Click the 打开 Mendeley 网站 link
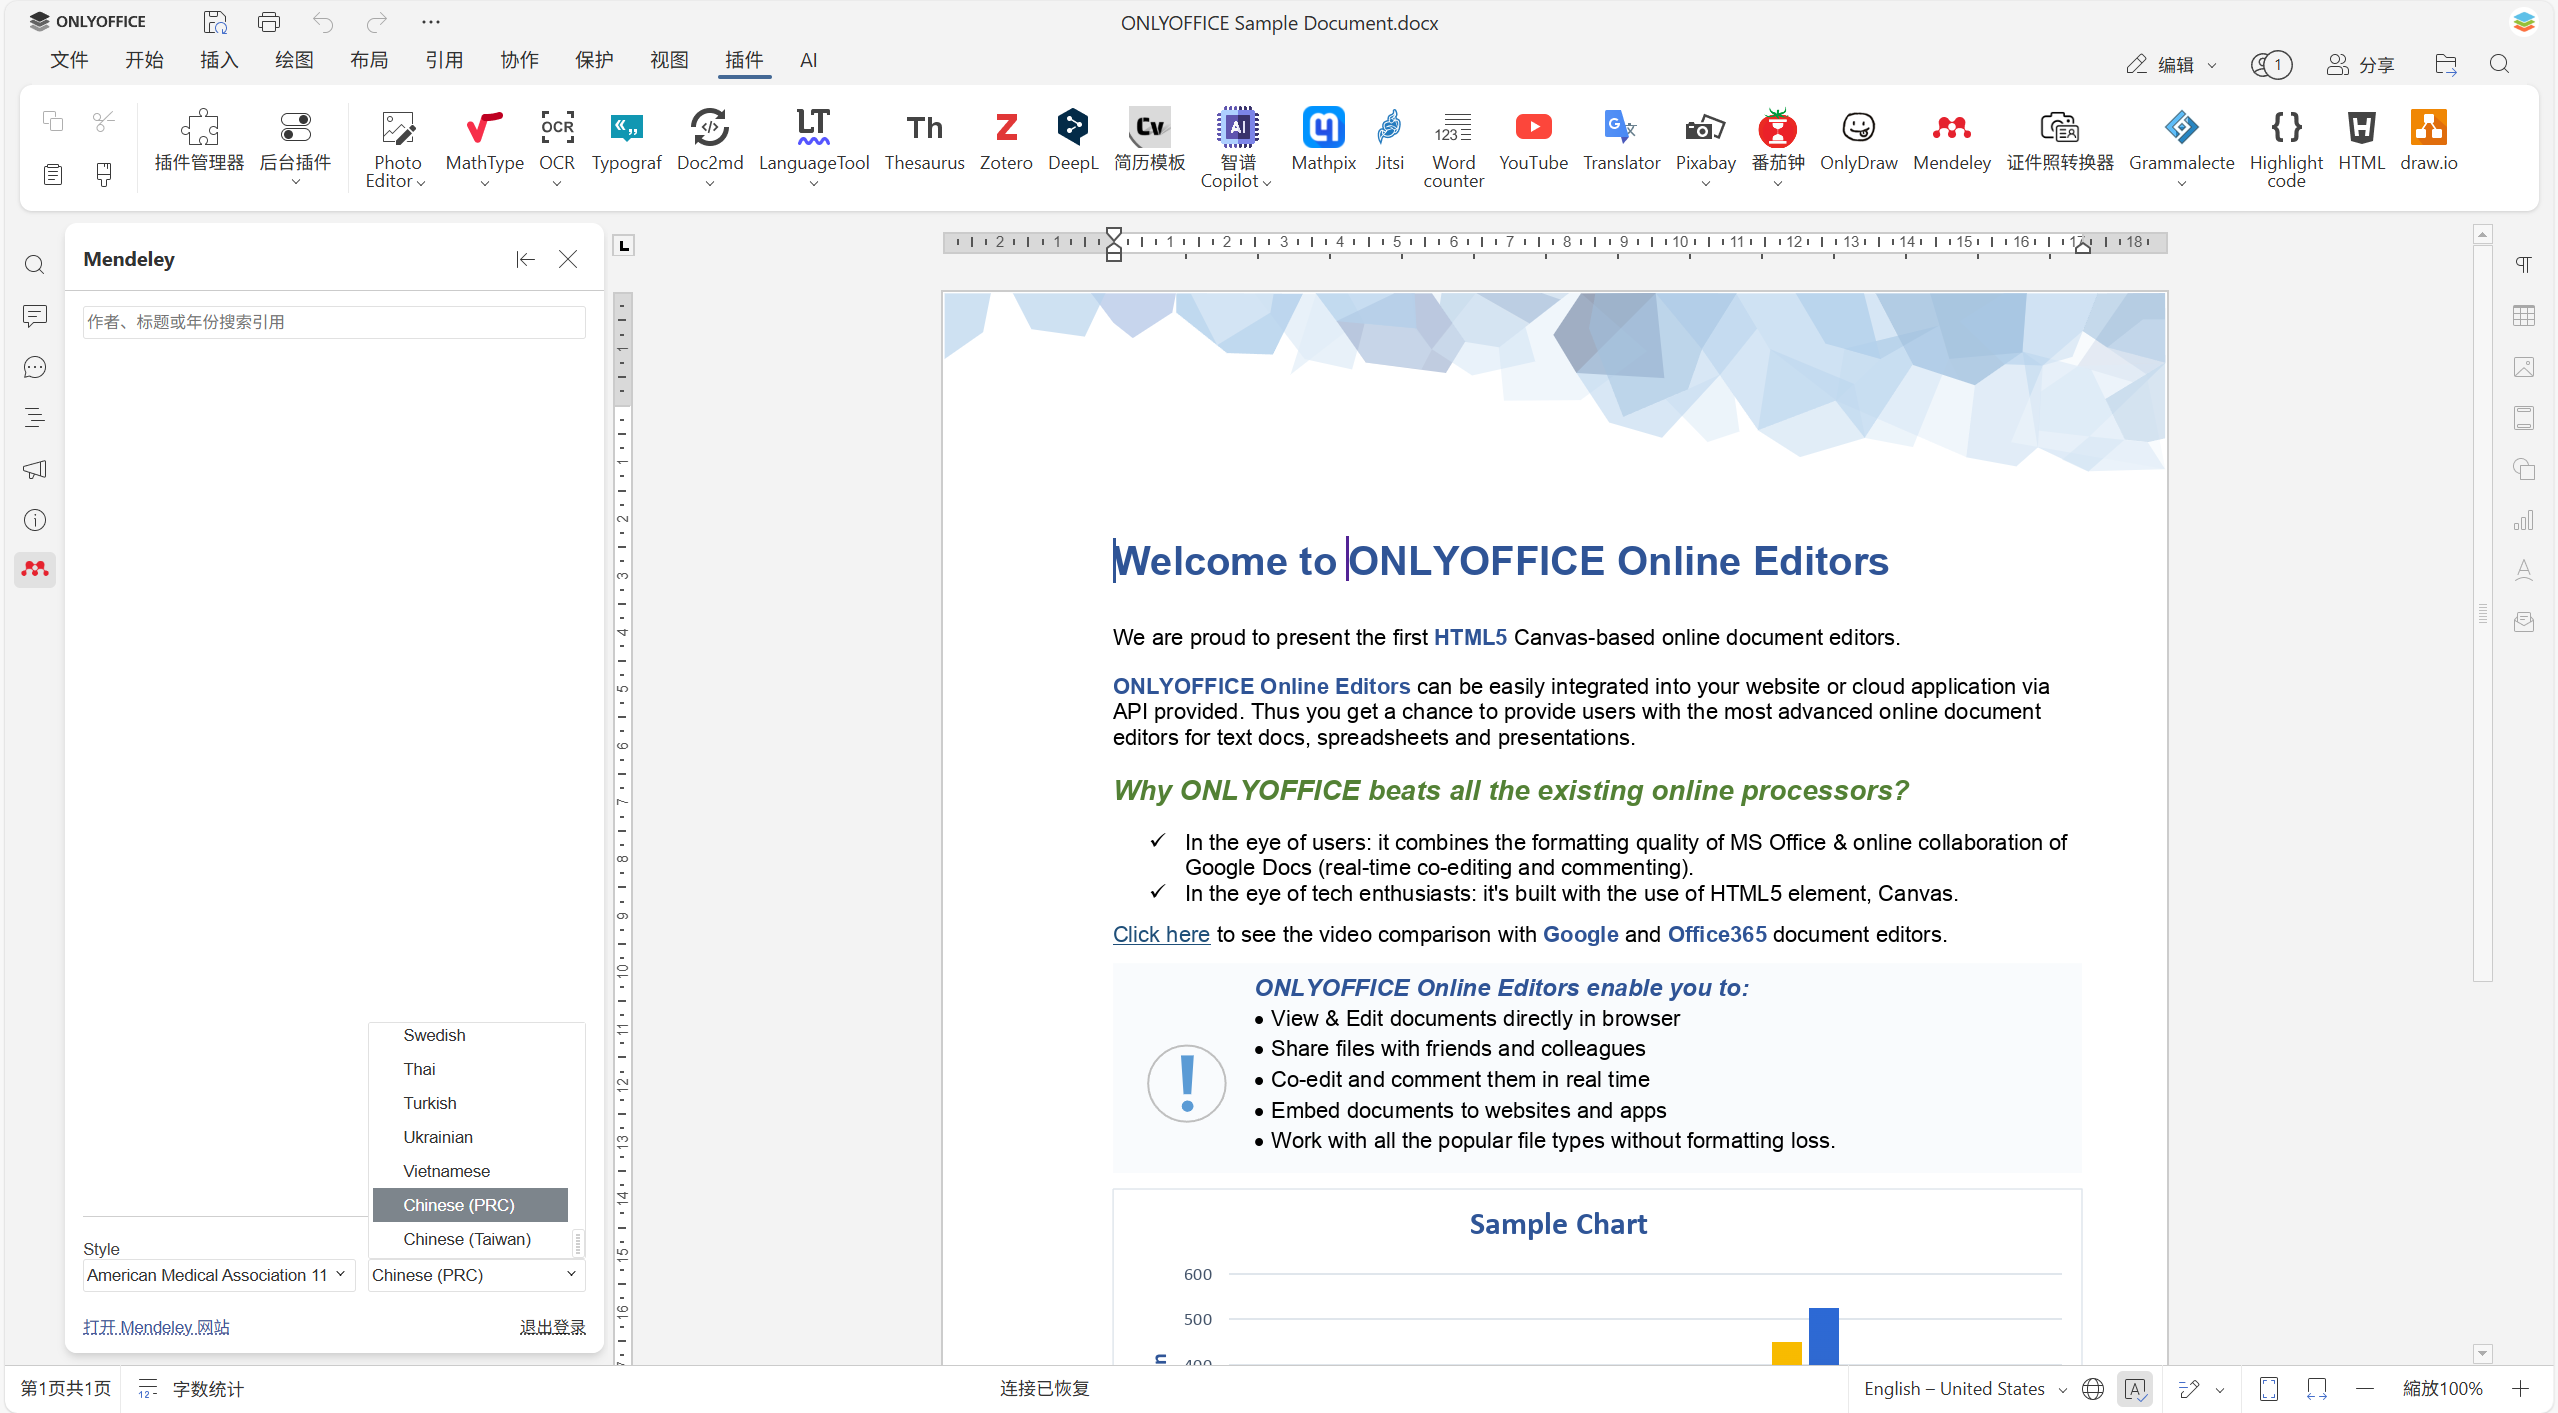 point(156,1327)
